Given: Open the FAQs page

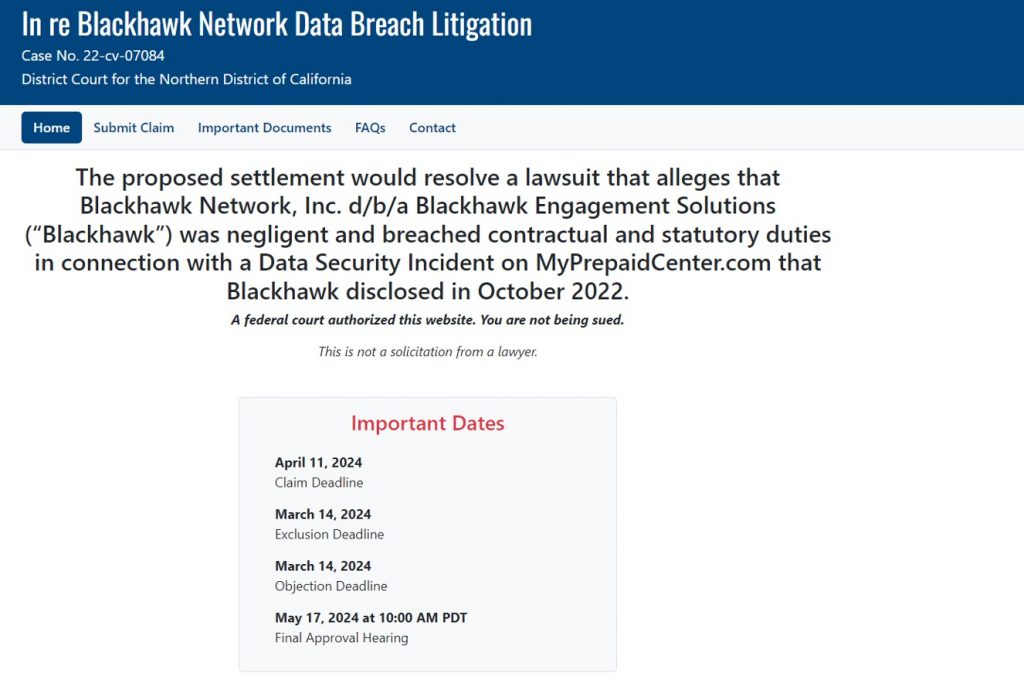Looking at the screenshot, I should click(370, 128).
